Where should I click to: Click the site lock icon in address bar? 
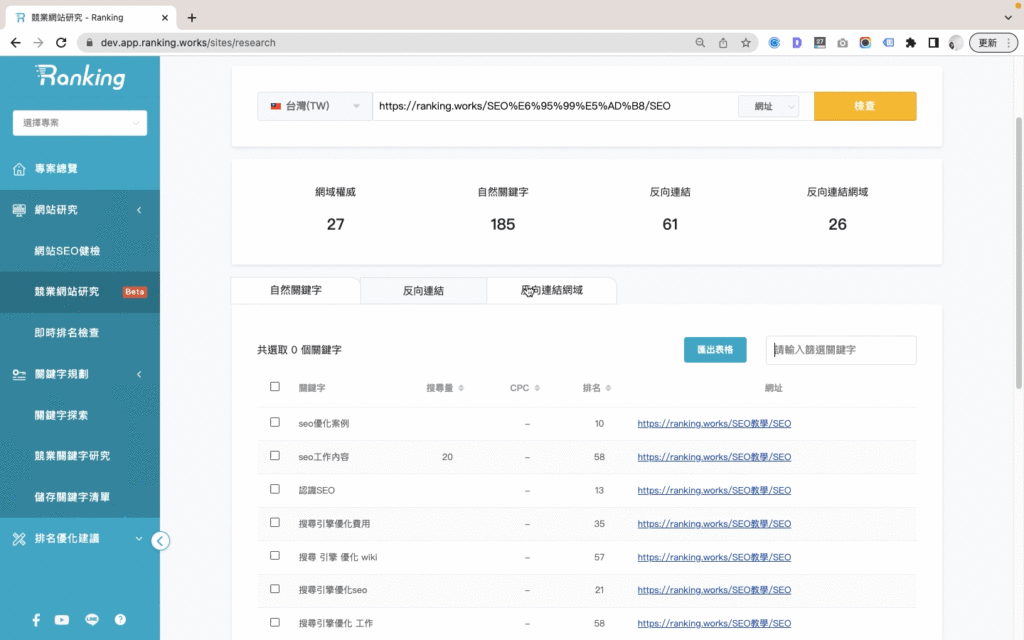(x=89, y=42)
